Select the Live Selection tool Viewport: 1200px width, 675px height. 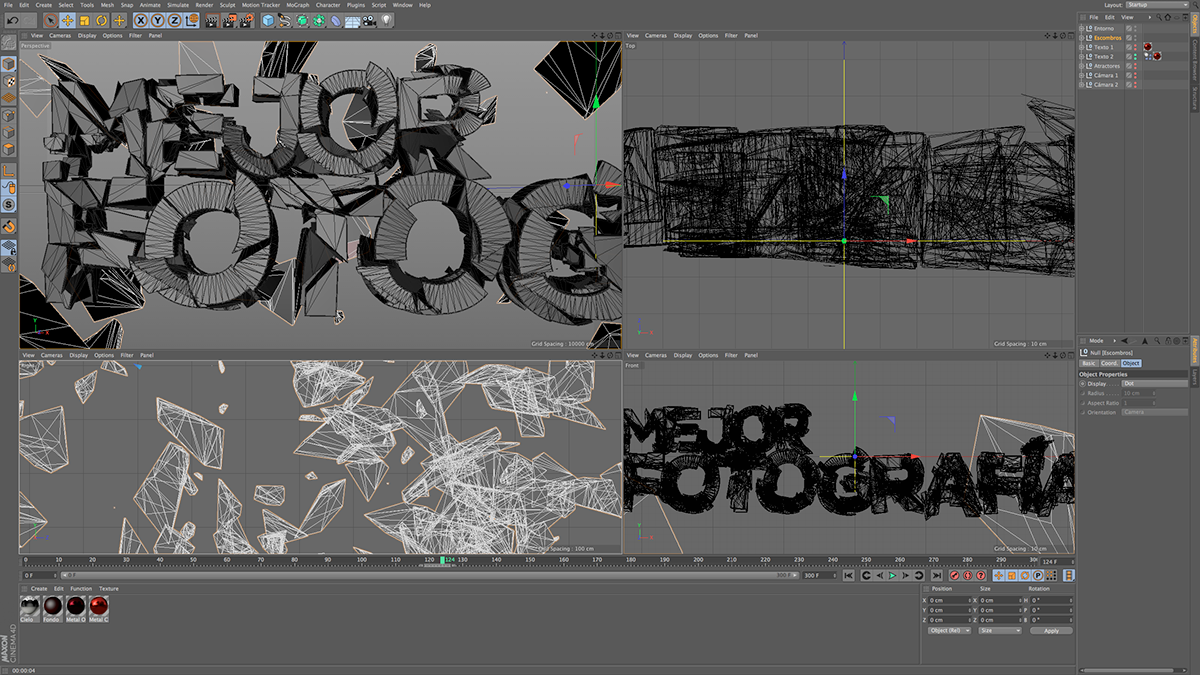point(50,20)
